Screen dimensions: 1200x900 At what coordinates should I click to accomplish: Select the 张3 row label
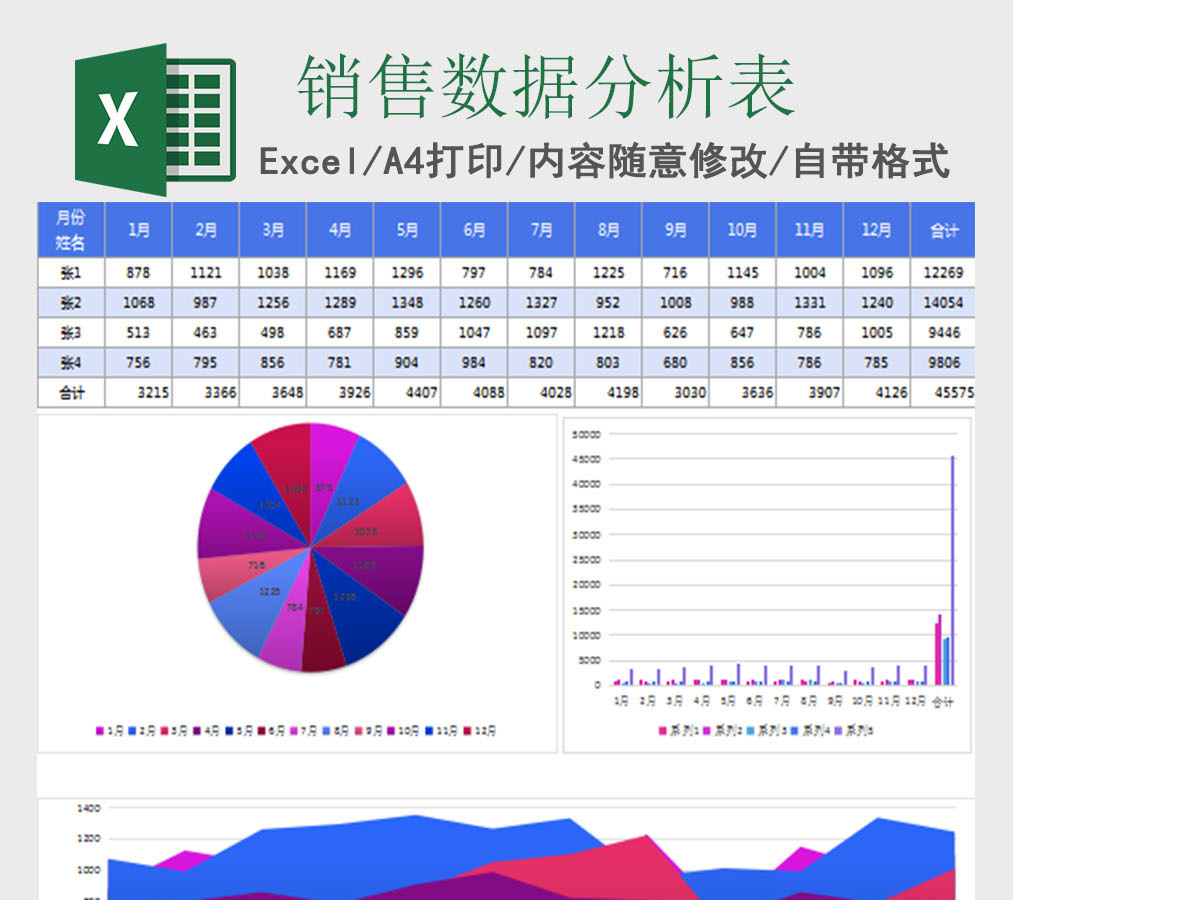coord(70,333)
